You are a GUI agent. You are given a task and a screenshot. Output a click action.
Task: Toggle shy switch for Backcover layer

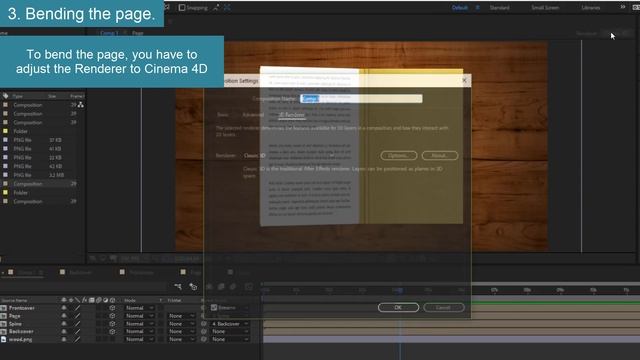(64, 331)
